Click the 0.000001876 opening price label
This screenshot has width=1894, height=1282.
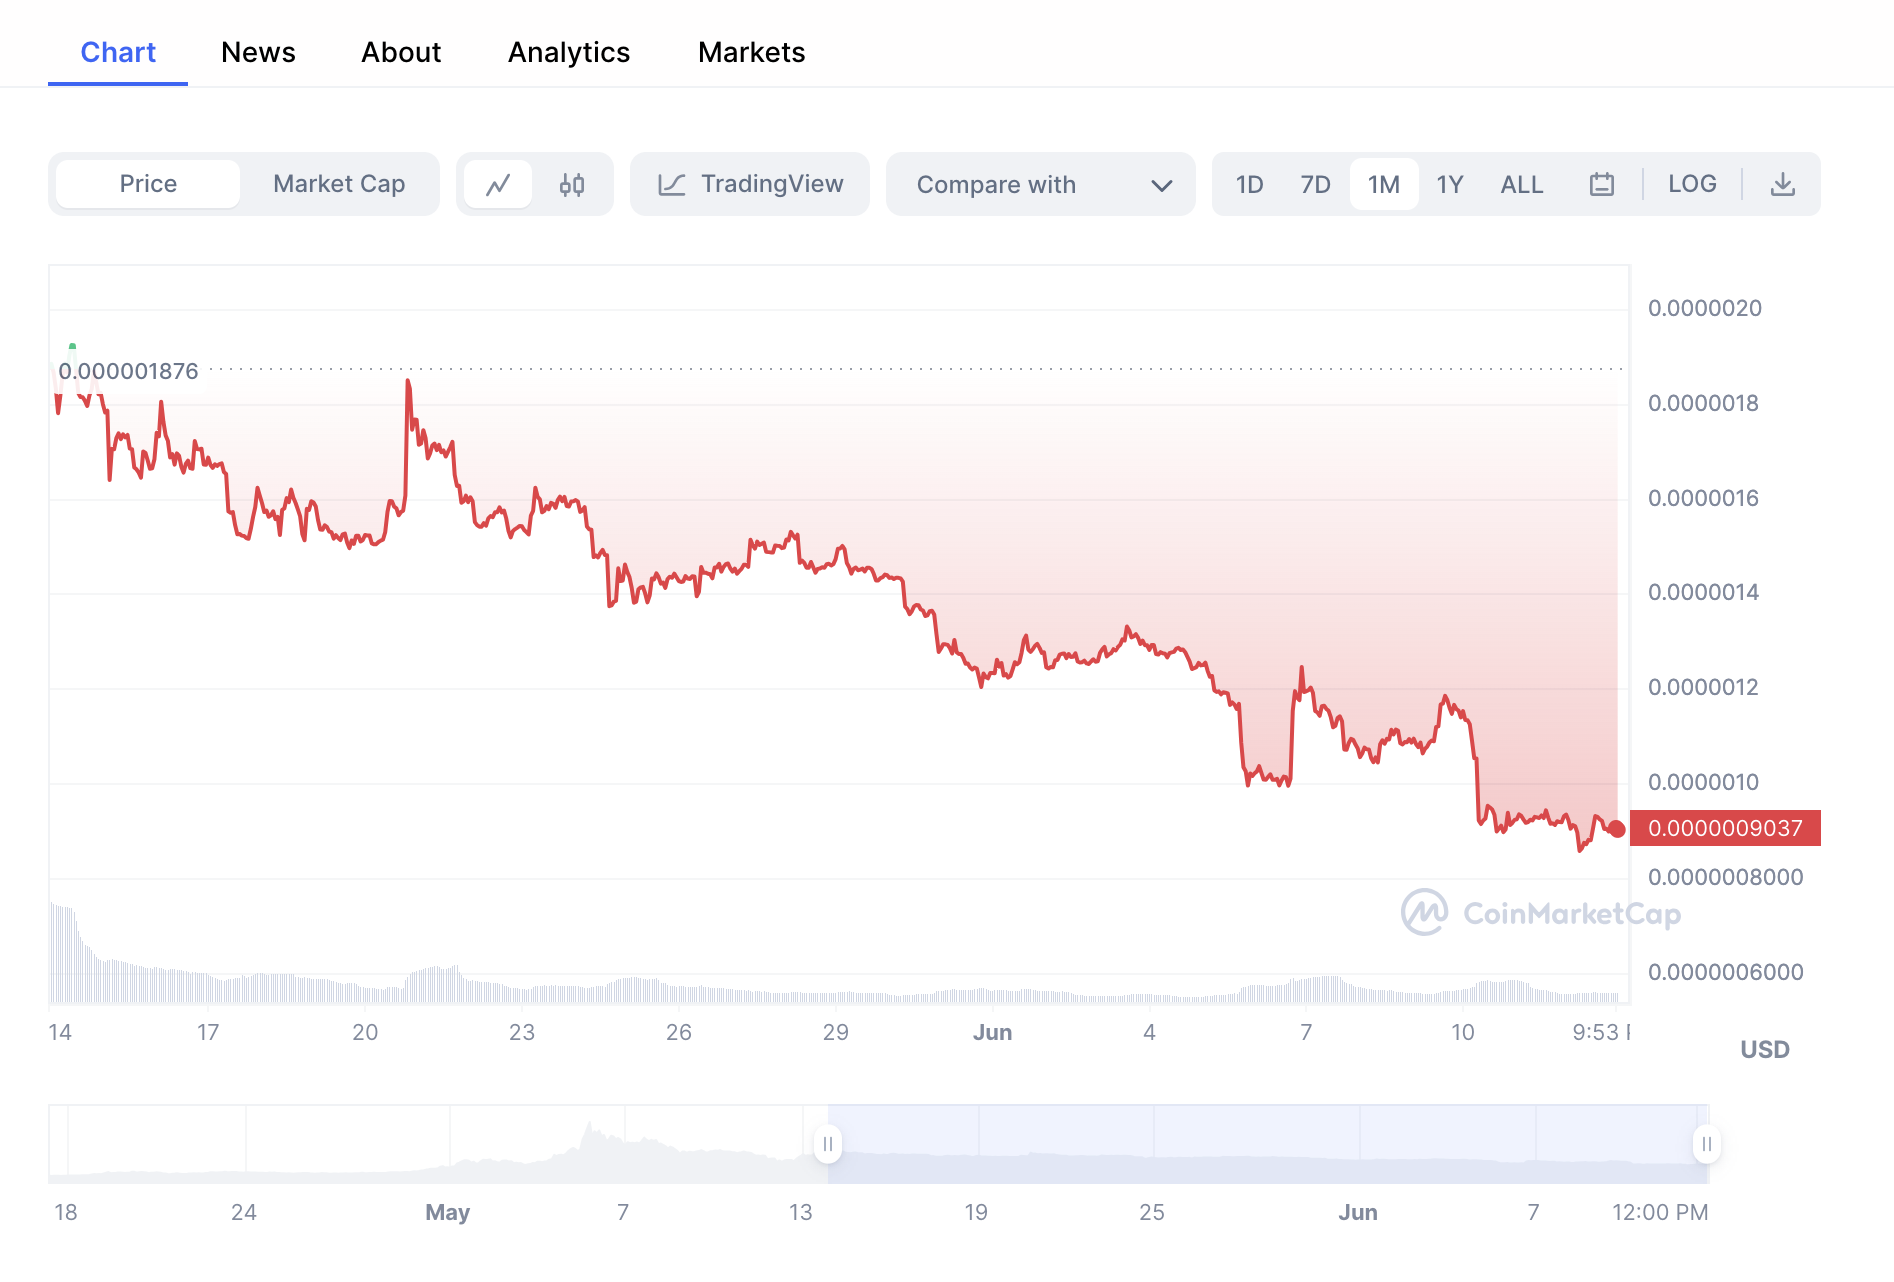pyautogui.click(x=129, y=371)
